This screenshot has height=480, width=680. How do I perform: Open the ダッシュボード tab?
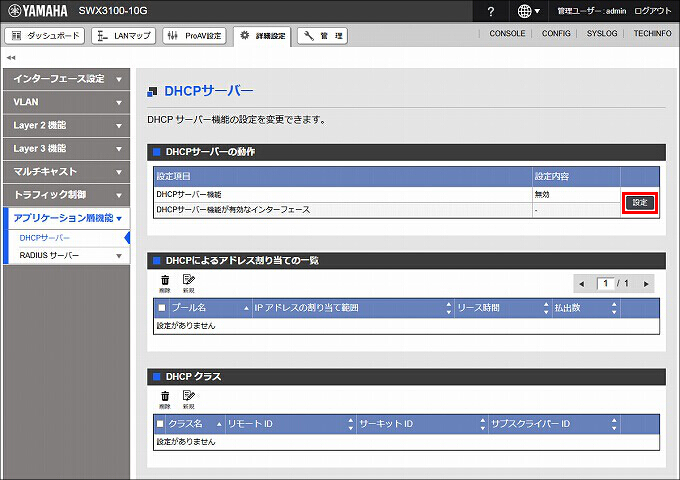click(45, 36)
